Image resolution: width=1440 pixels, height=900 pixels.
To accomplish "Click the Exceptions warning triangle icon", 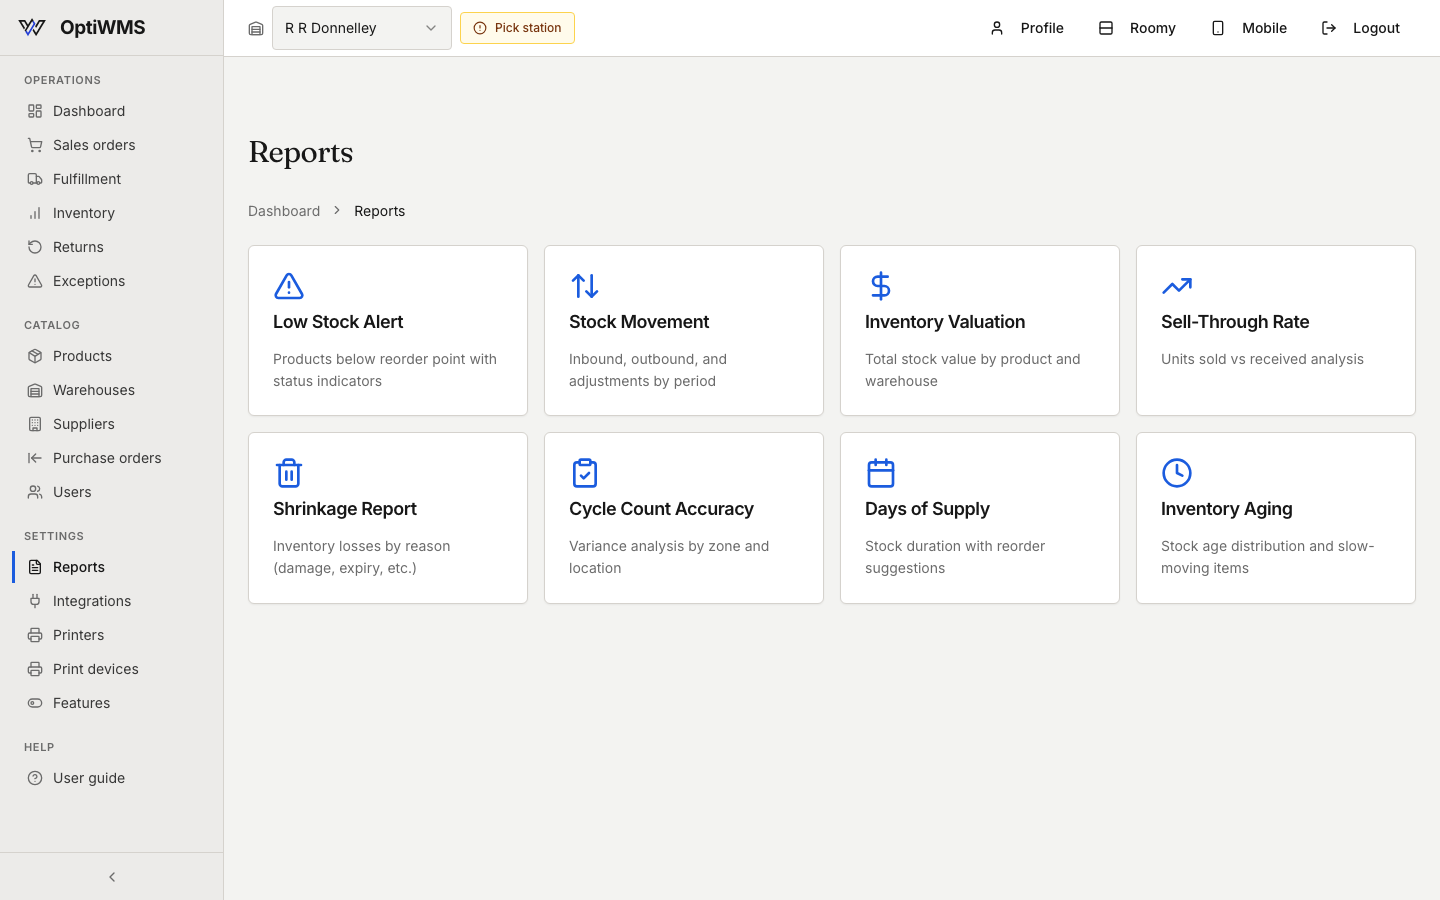I will 35,281.
